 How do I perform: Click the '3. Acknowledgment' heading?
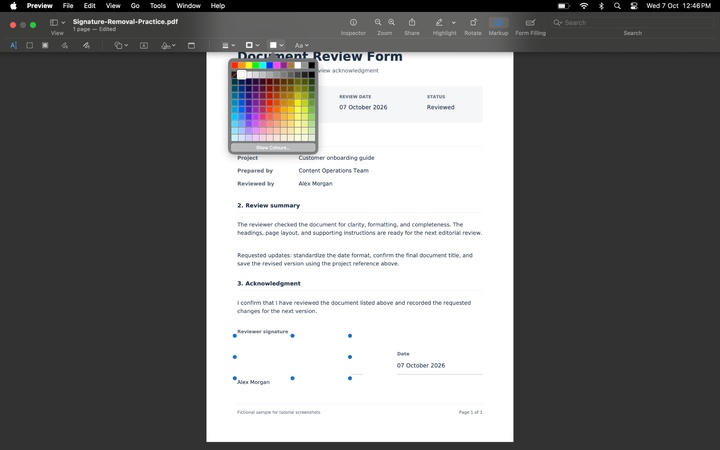pyautogui.click(x=269, y=283)
